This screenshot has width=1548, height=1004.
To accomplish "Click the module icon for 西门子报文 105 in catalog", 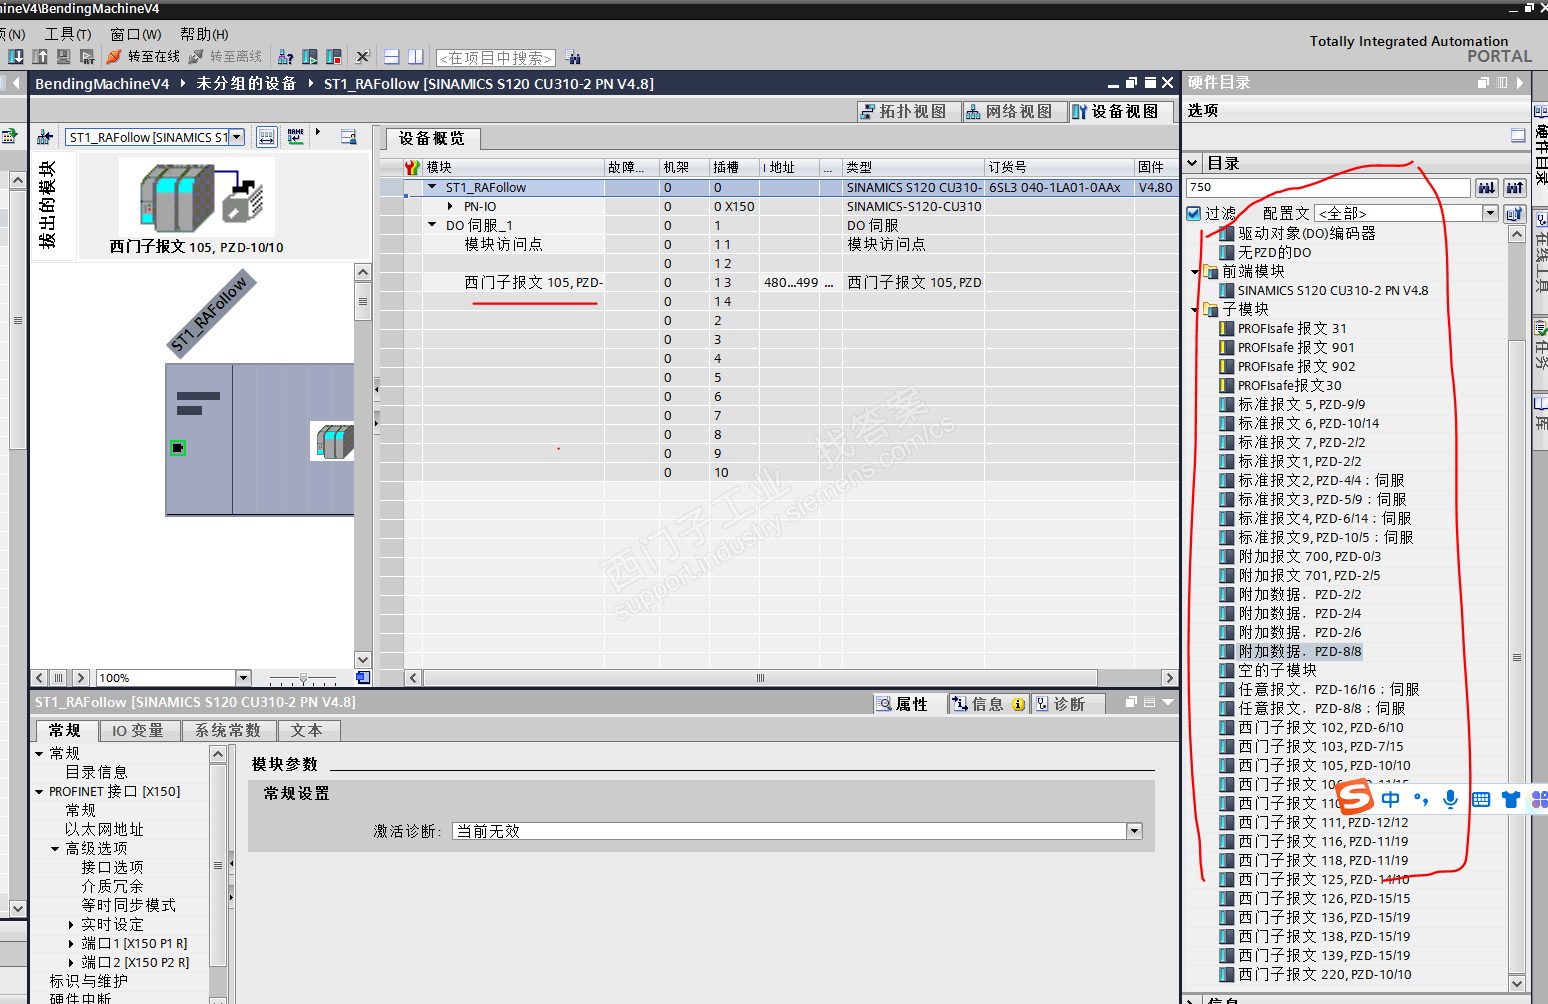I will [x=1227, y=766].
